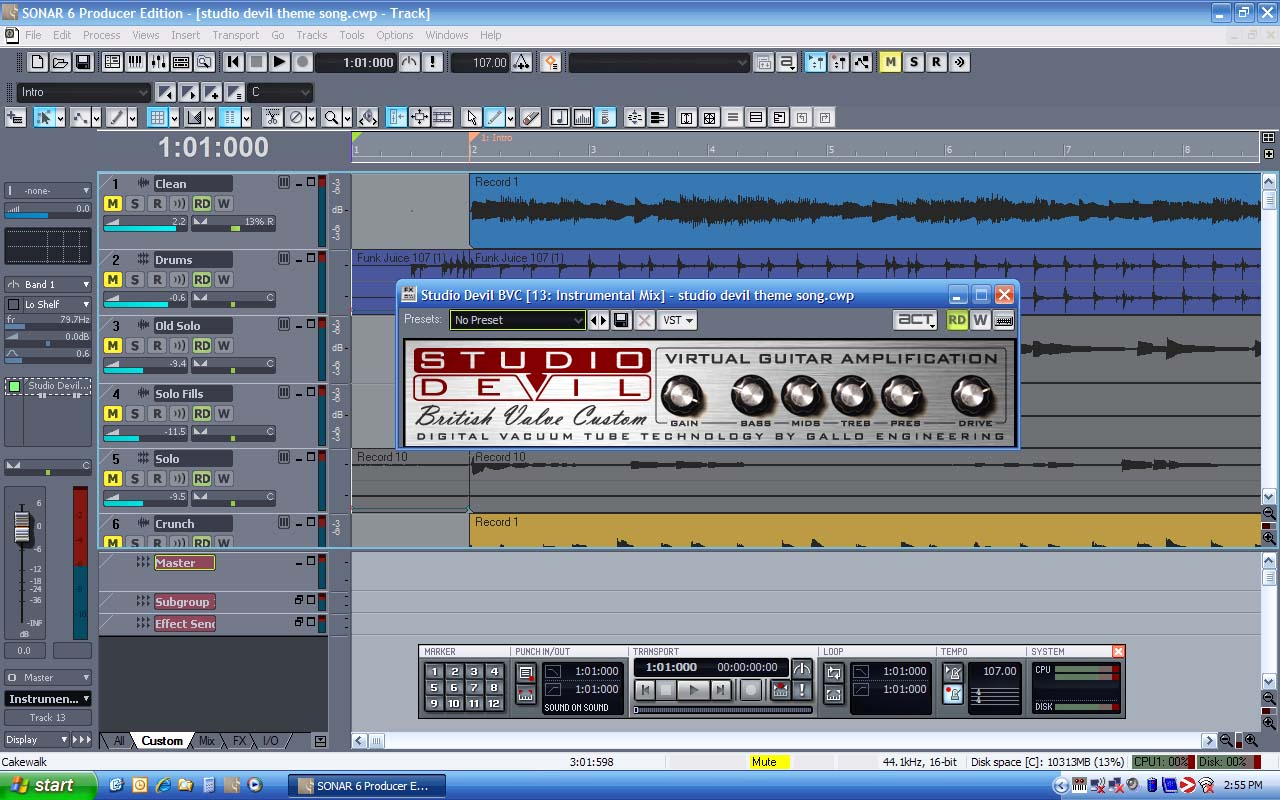Open the Intro marker dropdown
1280x800 pixels.
84,92
